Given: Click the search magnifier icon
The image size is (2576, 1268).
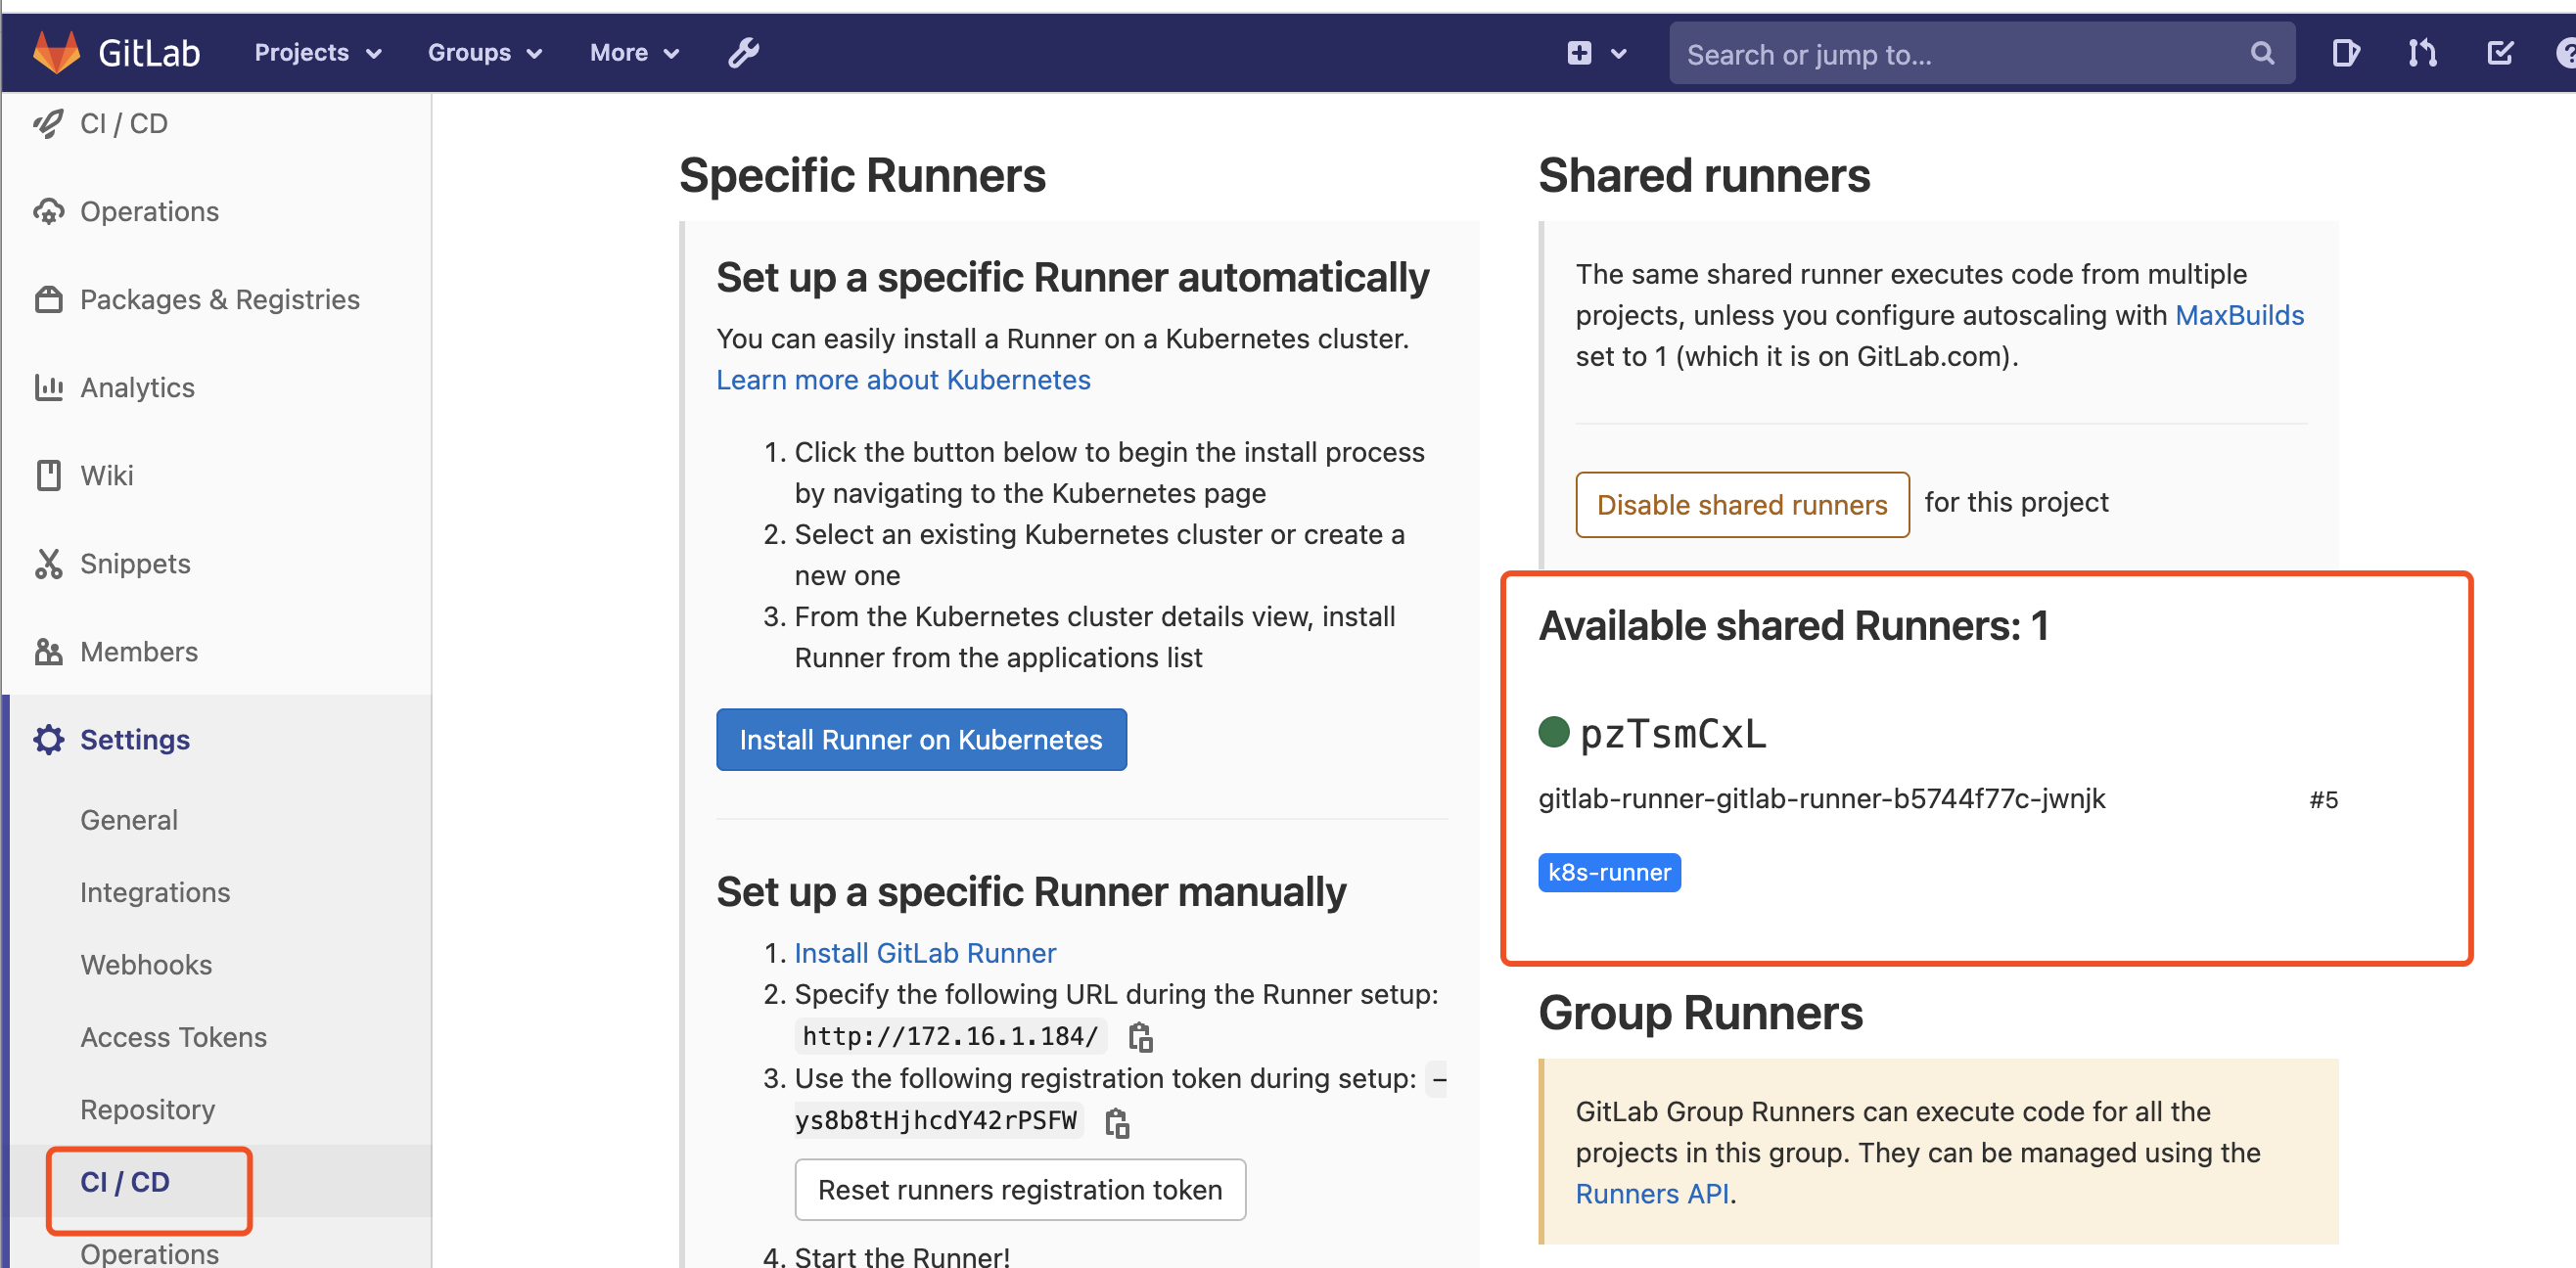Looking at the screenshot, I should click(2262, 53).
